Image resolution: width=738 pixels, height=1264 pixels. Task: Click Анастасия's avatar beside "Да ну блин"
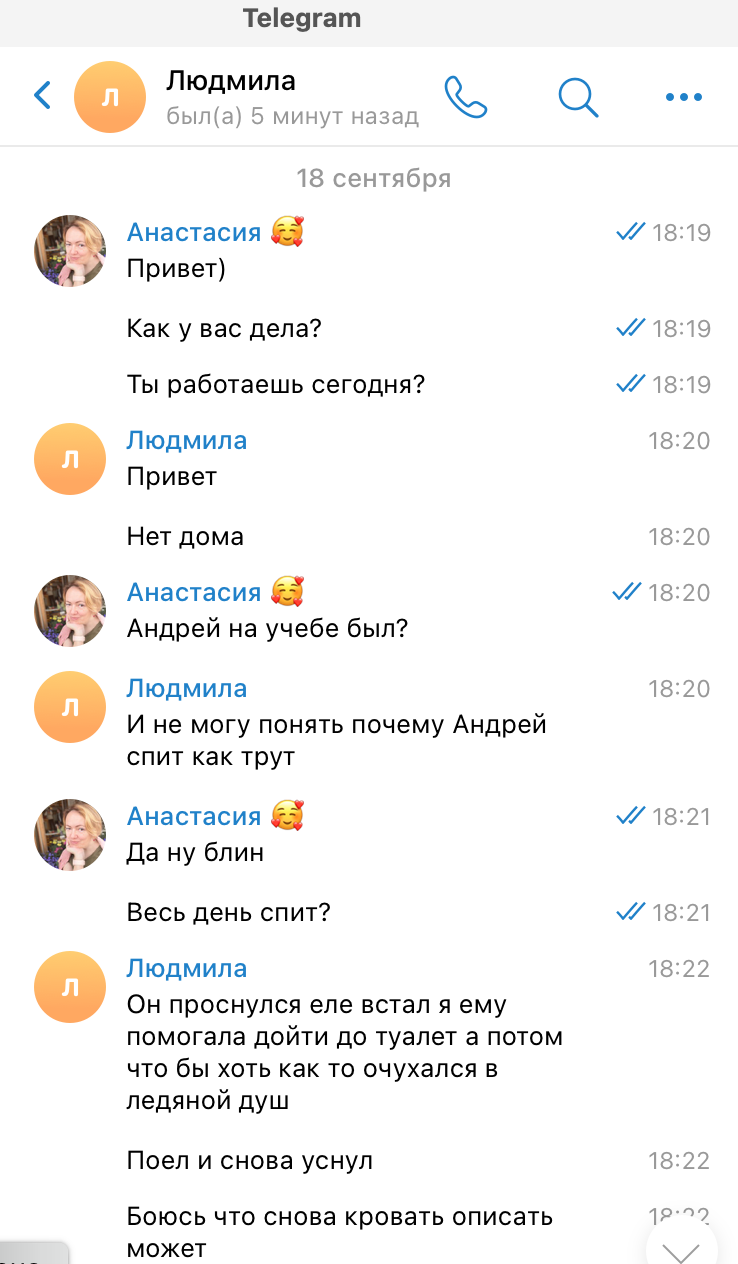coord(70,835)
